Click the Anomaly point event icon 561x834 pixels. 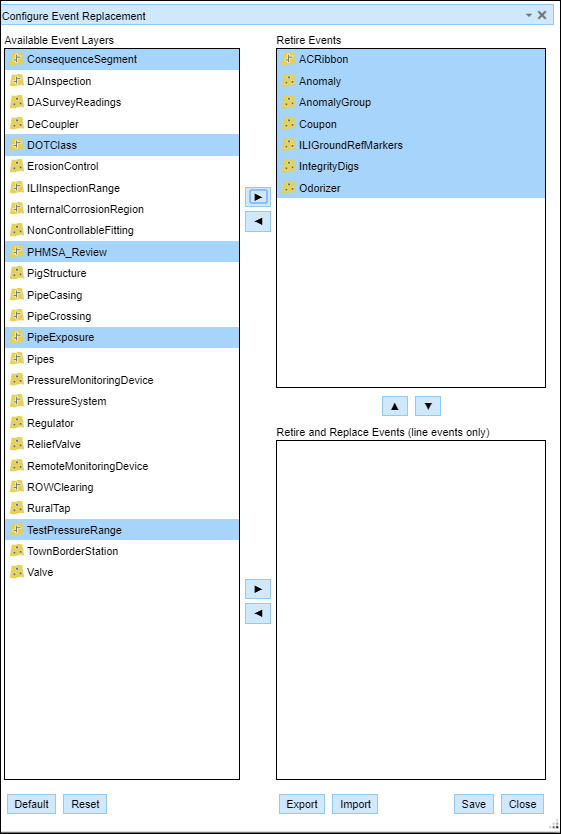tap(289, 81)
